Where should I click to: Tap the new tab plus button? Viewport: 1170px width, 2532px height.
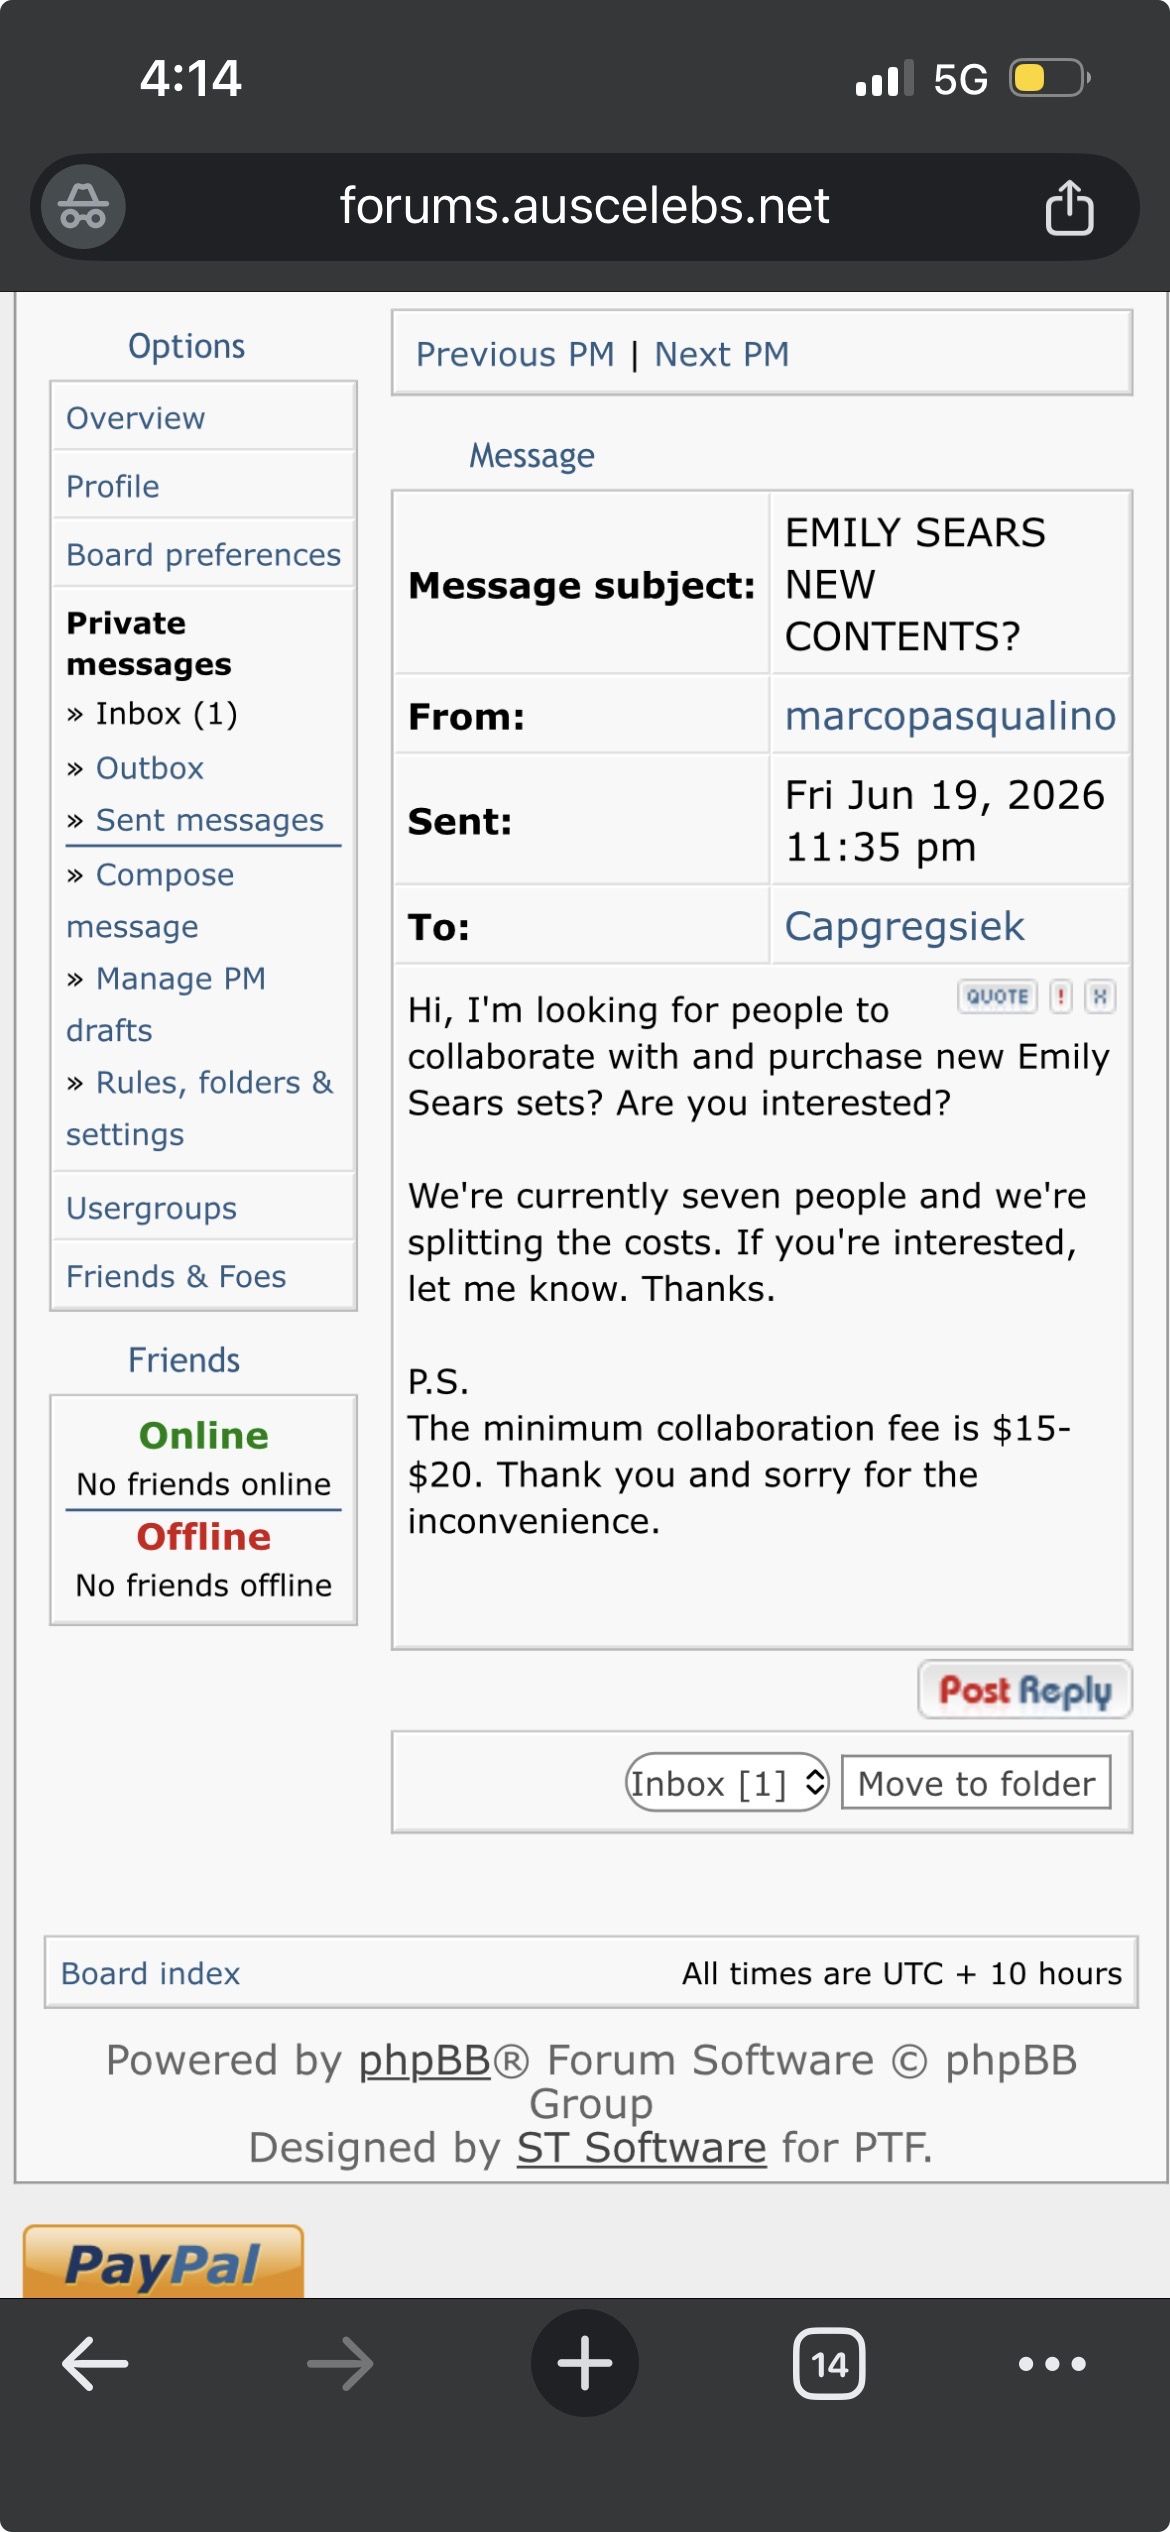click(x=584, y=2363)
